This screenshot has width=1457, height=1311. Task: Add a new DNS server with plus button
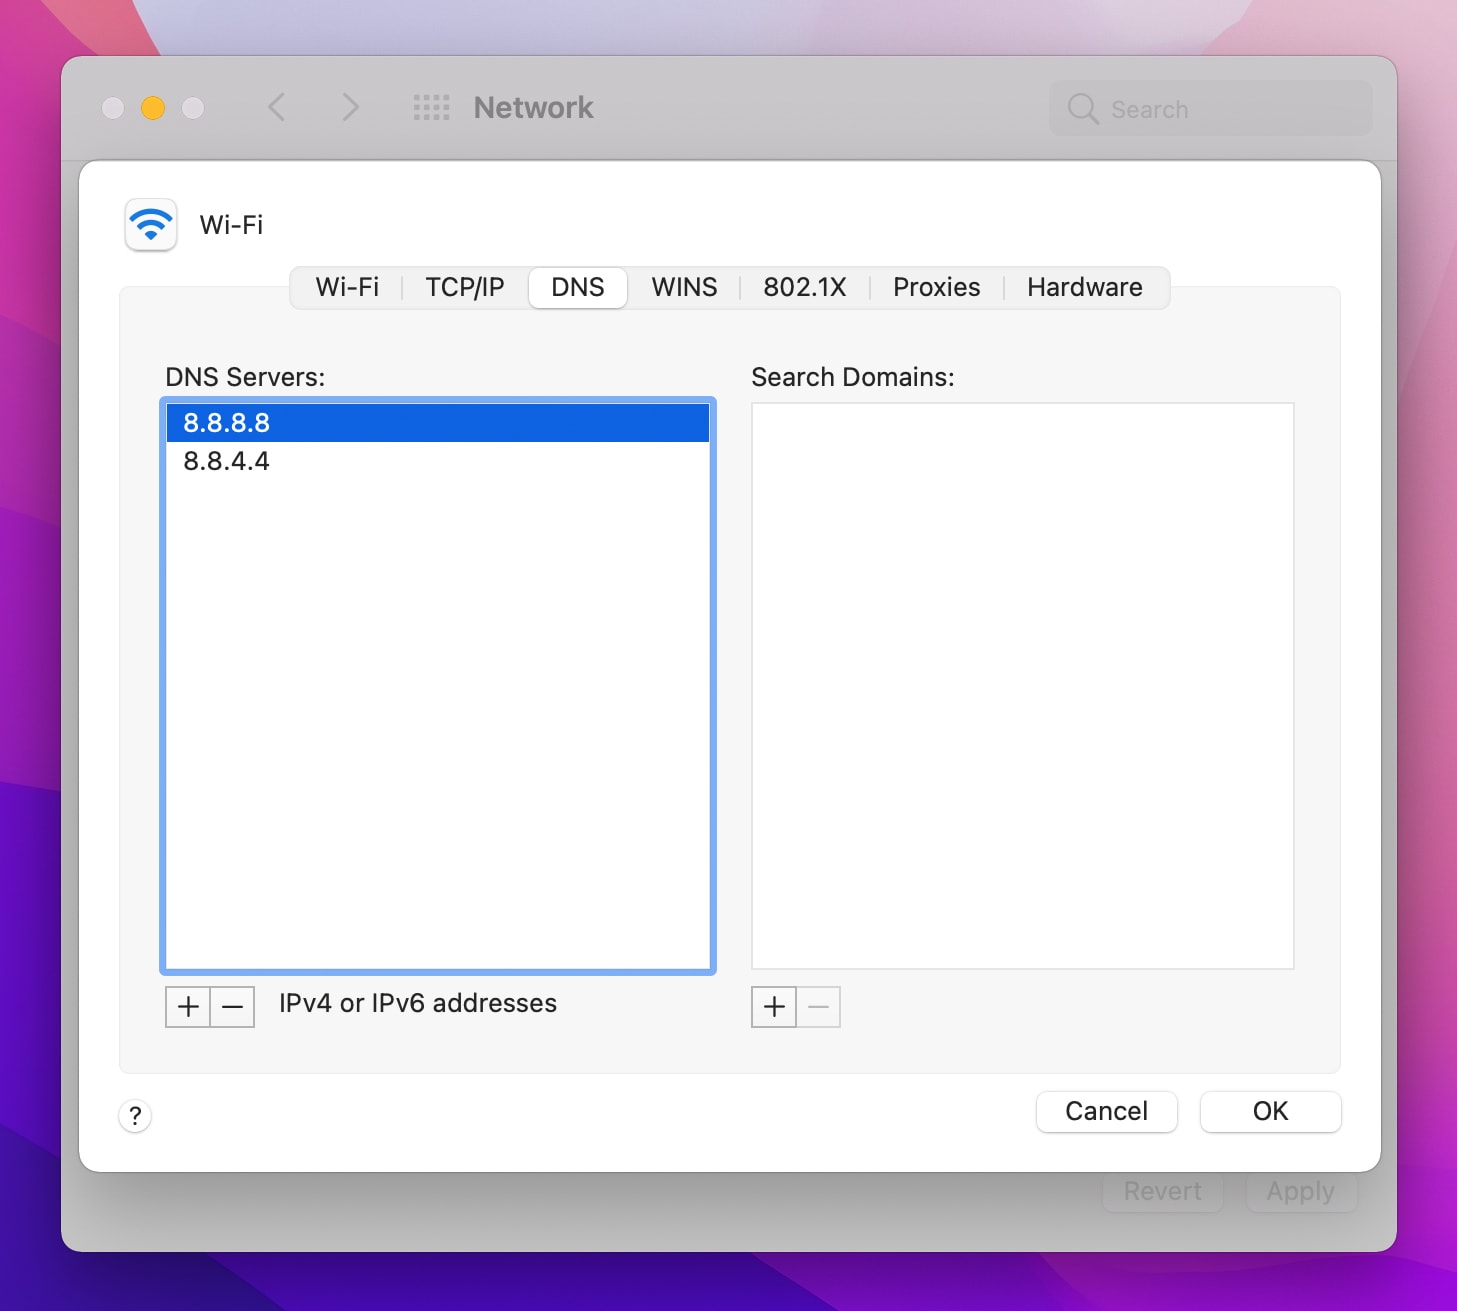(x=187, y=1007)
